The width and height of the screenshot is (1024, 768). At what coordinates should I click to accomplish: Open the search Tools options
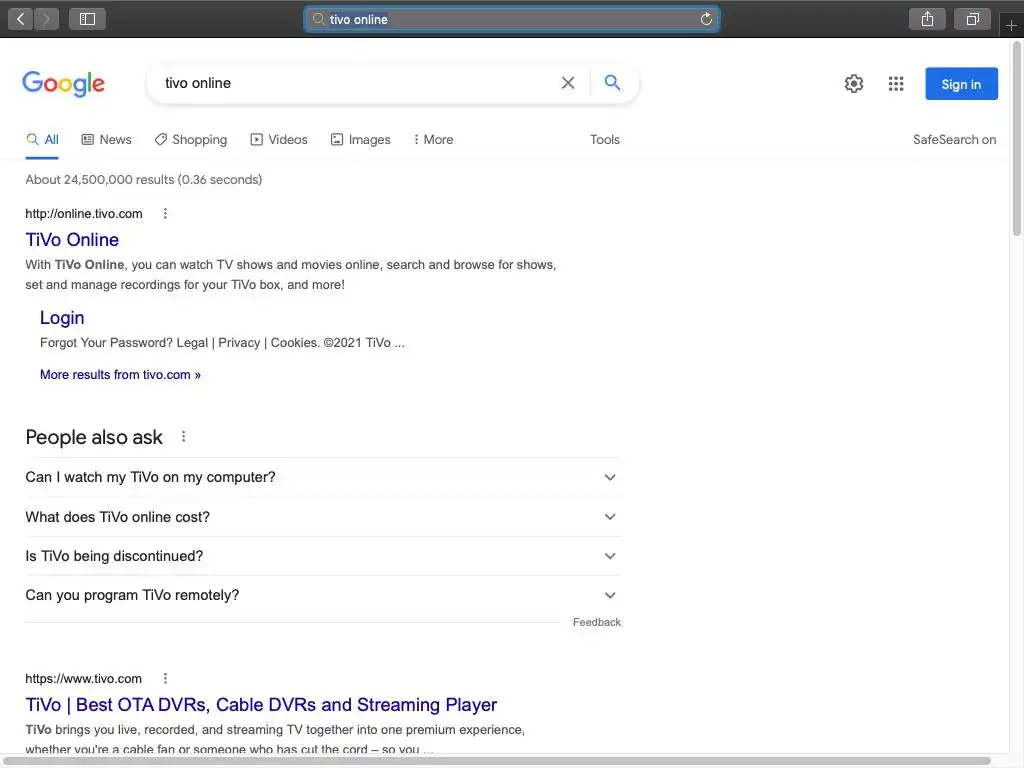tap(605, 140)
